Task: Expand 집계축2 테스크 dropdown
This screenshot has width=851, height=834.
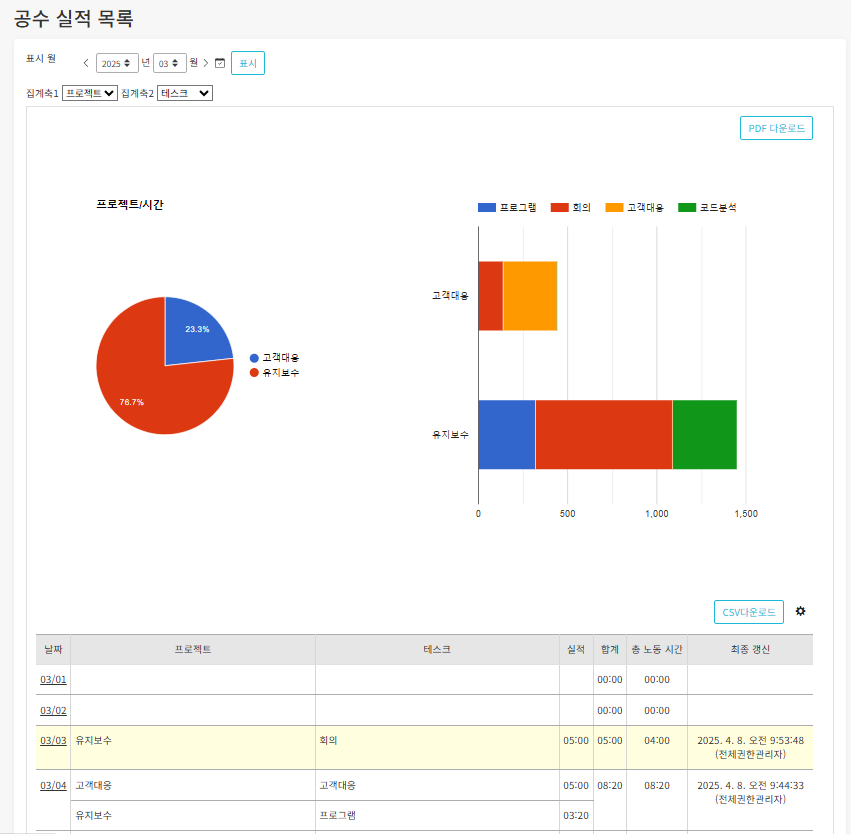Action: pos(185,93)
